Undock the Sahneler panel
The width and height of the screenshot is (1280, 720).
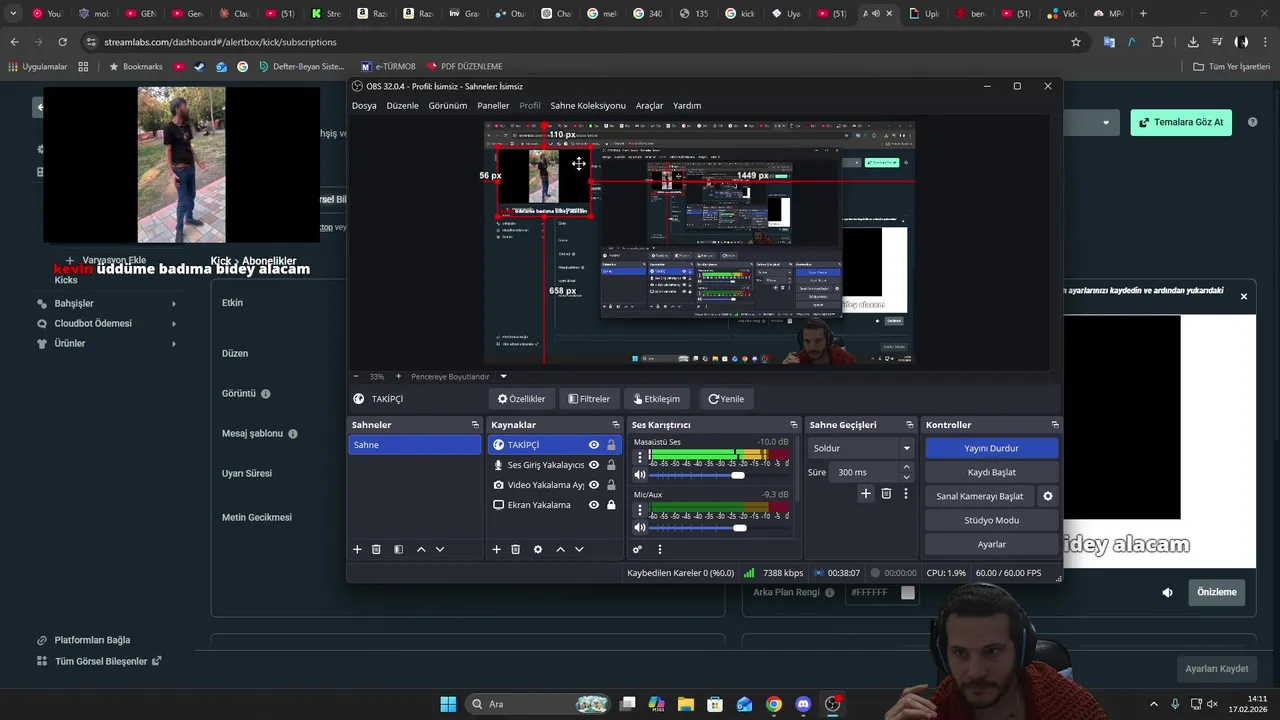(x=475, y=425)
